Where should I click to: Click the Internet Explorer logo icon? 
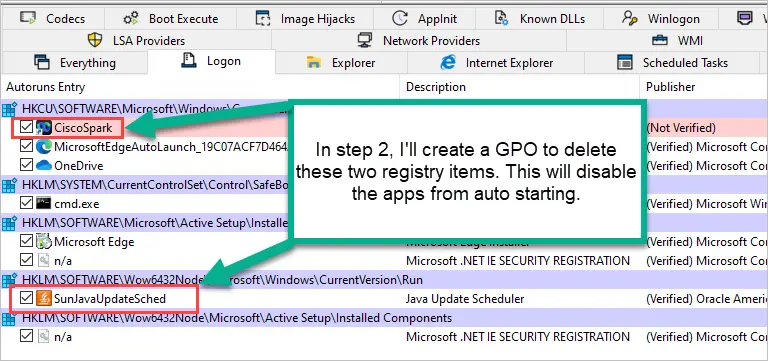(448, 62)
